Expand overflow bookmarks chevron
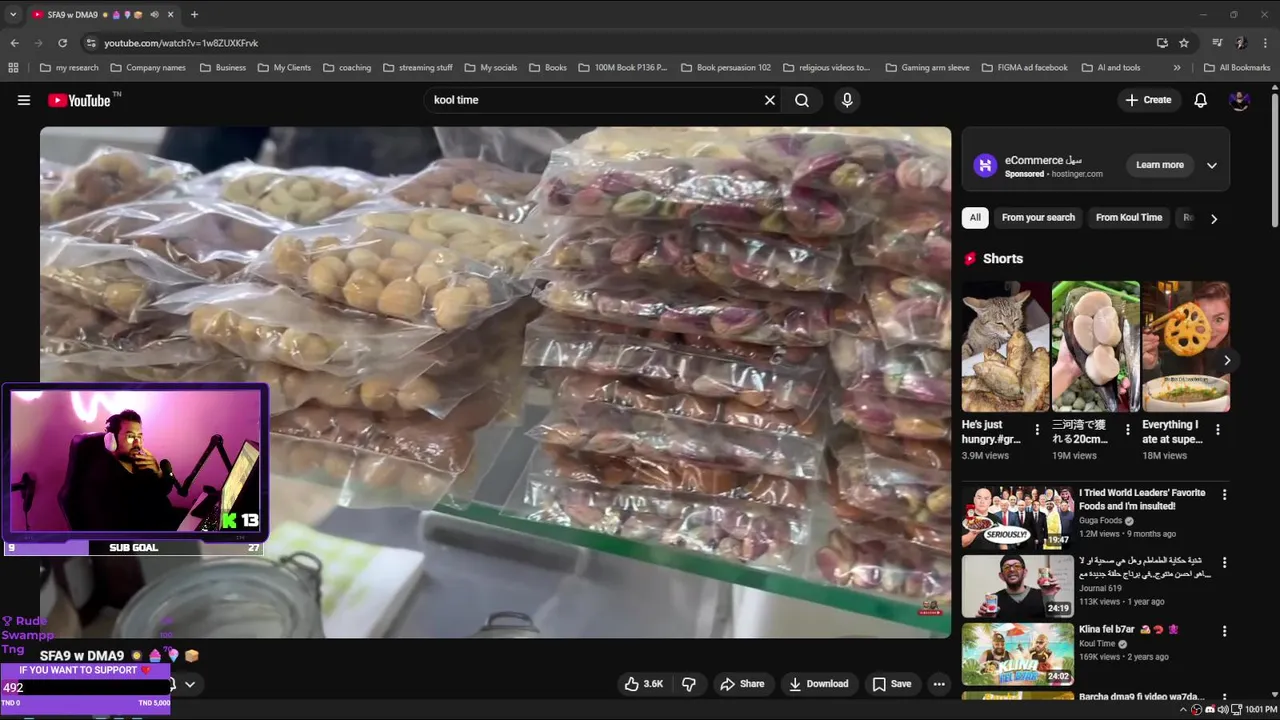Viewport: 1280px width, 720px height. click(x=1177, y=68)
